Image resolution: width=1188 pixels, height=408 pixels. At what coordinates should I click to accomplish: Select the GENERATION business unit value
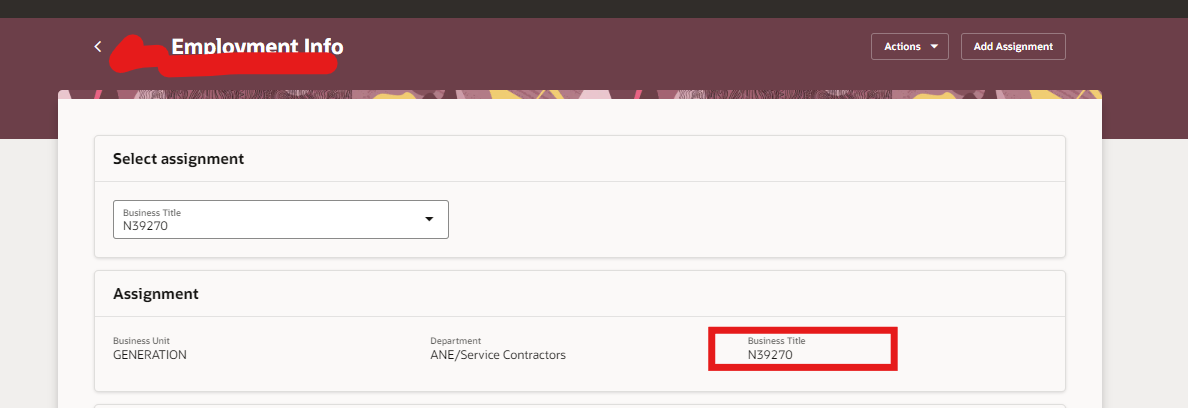pos(149,354)
